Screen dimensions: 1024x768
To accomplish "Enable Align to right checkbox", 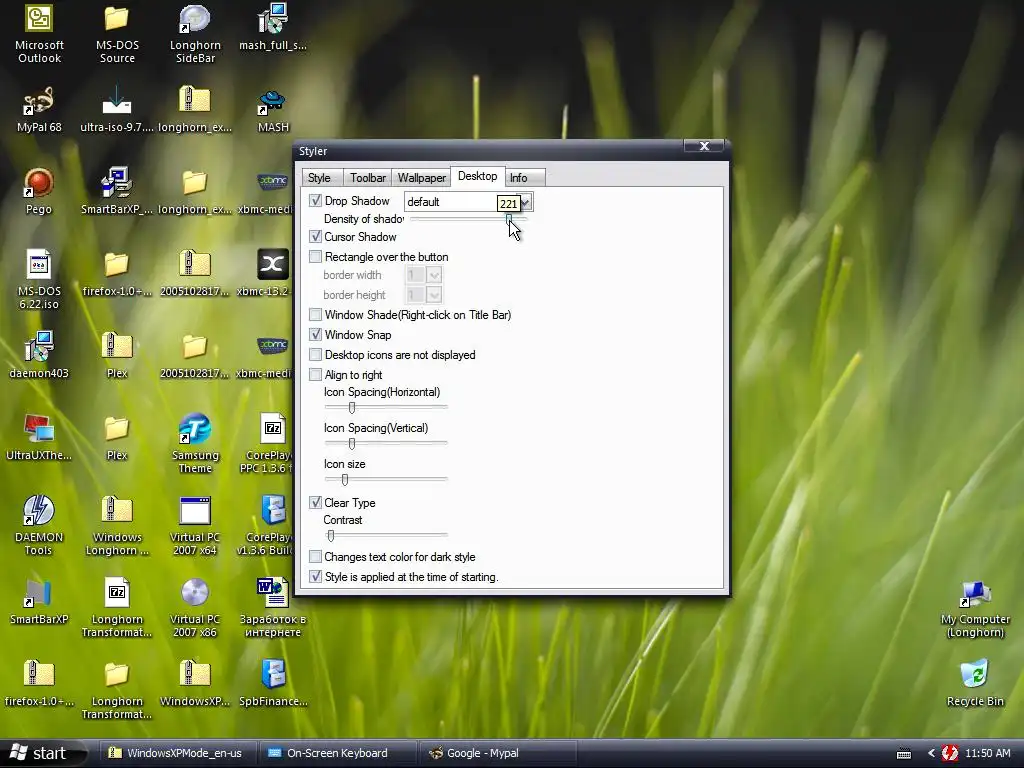I will (x=315, y=375).
